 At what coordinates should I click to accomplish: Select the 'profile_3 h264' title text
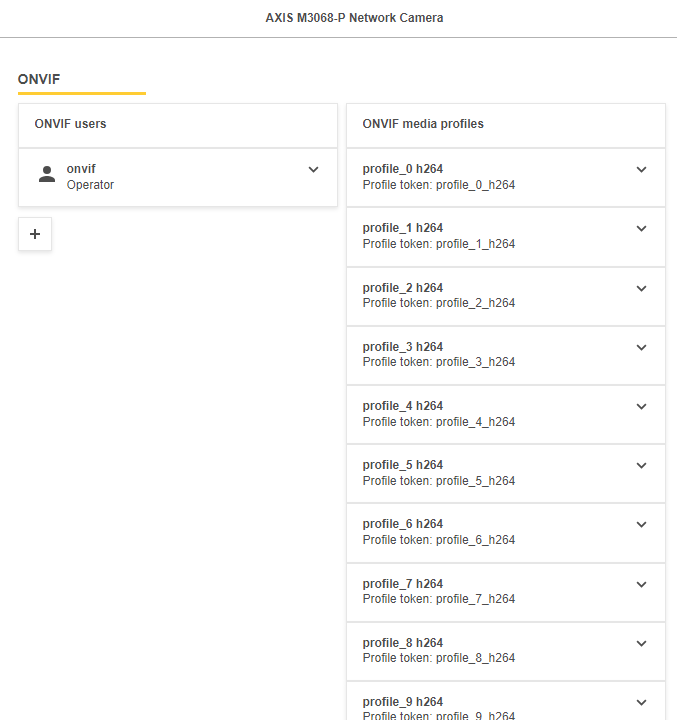click(403, 347)
